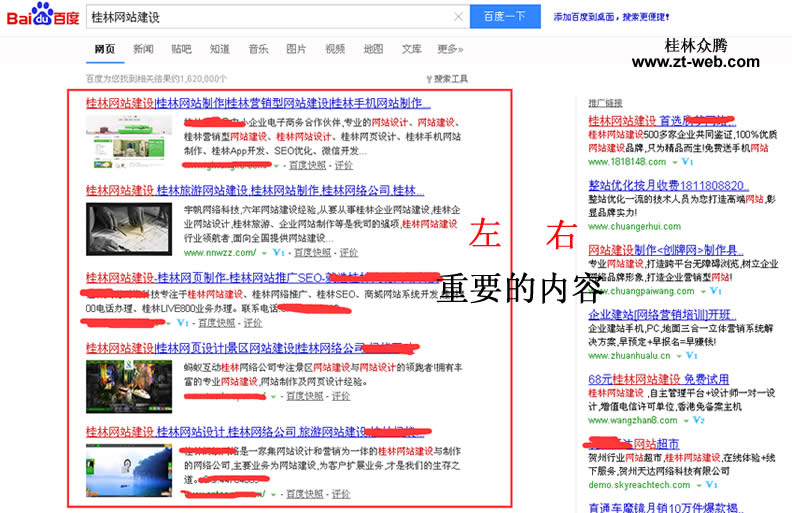Image resolution: width=792 pixels, height=513 pixels.
Task: Click V1 badge on the third result
Action: coord(183,323)
